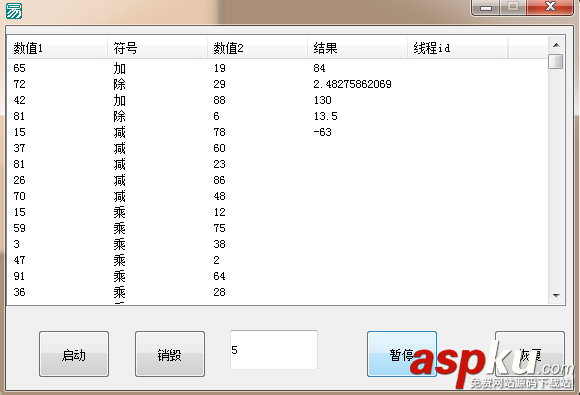Select the row with 数值1 value 42
The image size is (580, 395).
point(277,100)
